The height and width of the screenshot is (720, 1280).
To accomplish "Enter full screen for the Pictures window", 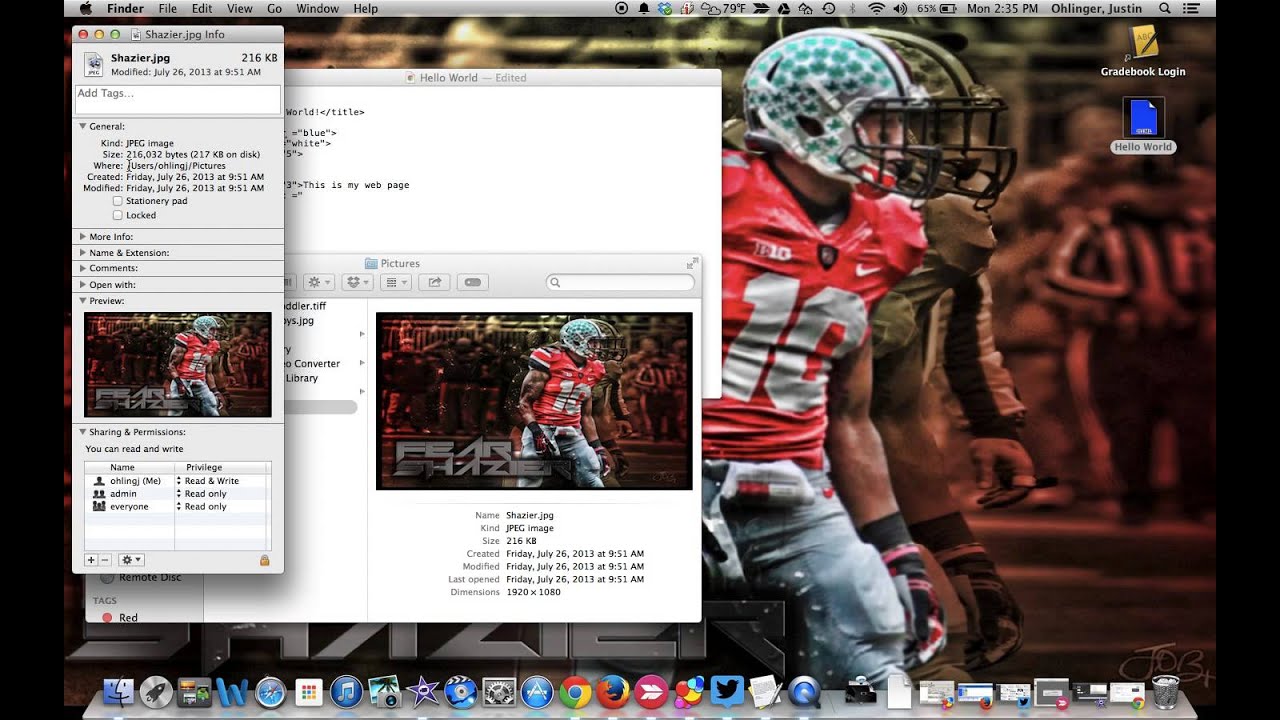I will (692, 263).
